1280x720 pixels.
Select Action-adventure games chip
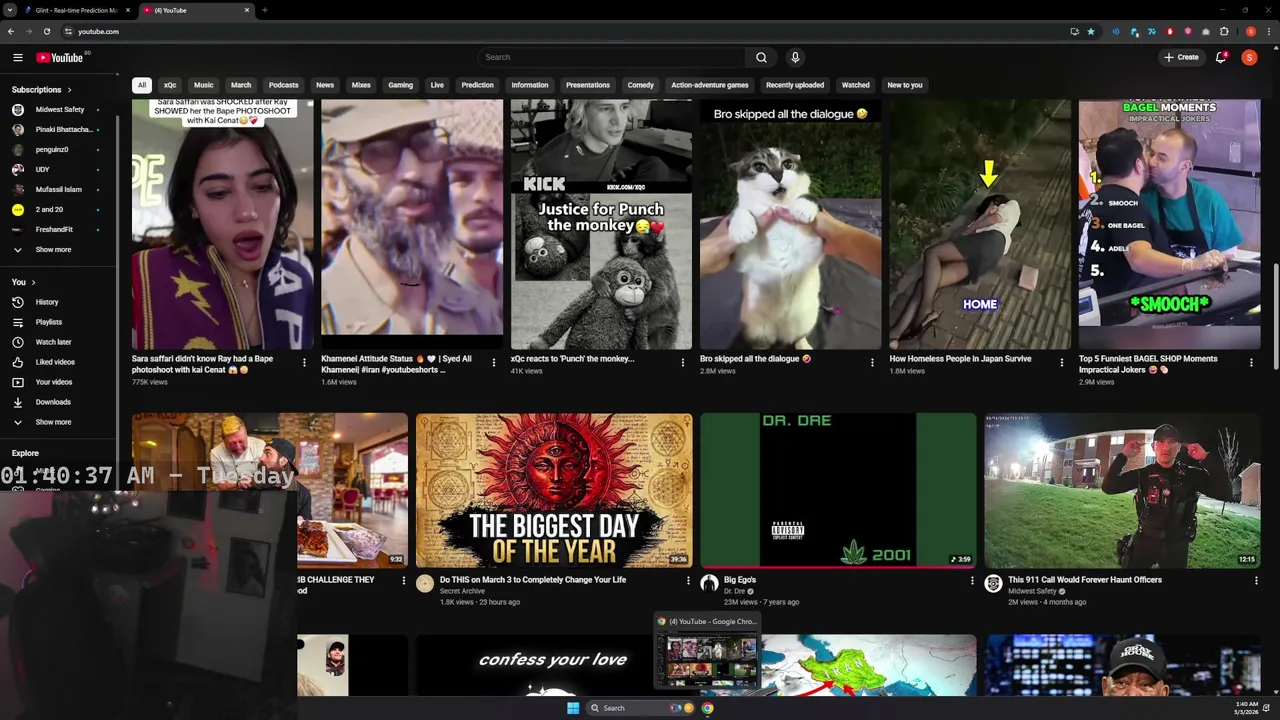tap(710, 85)
